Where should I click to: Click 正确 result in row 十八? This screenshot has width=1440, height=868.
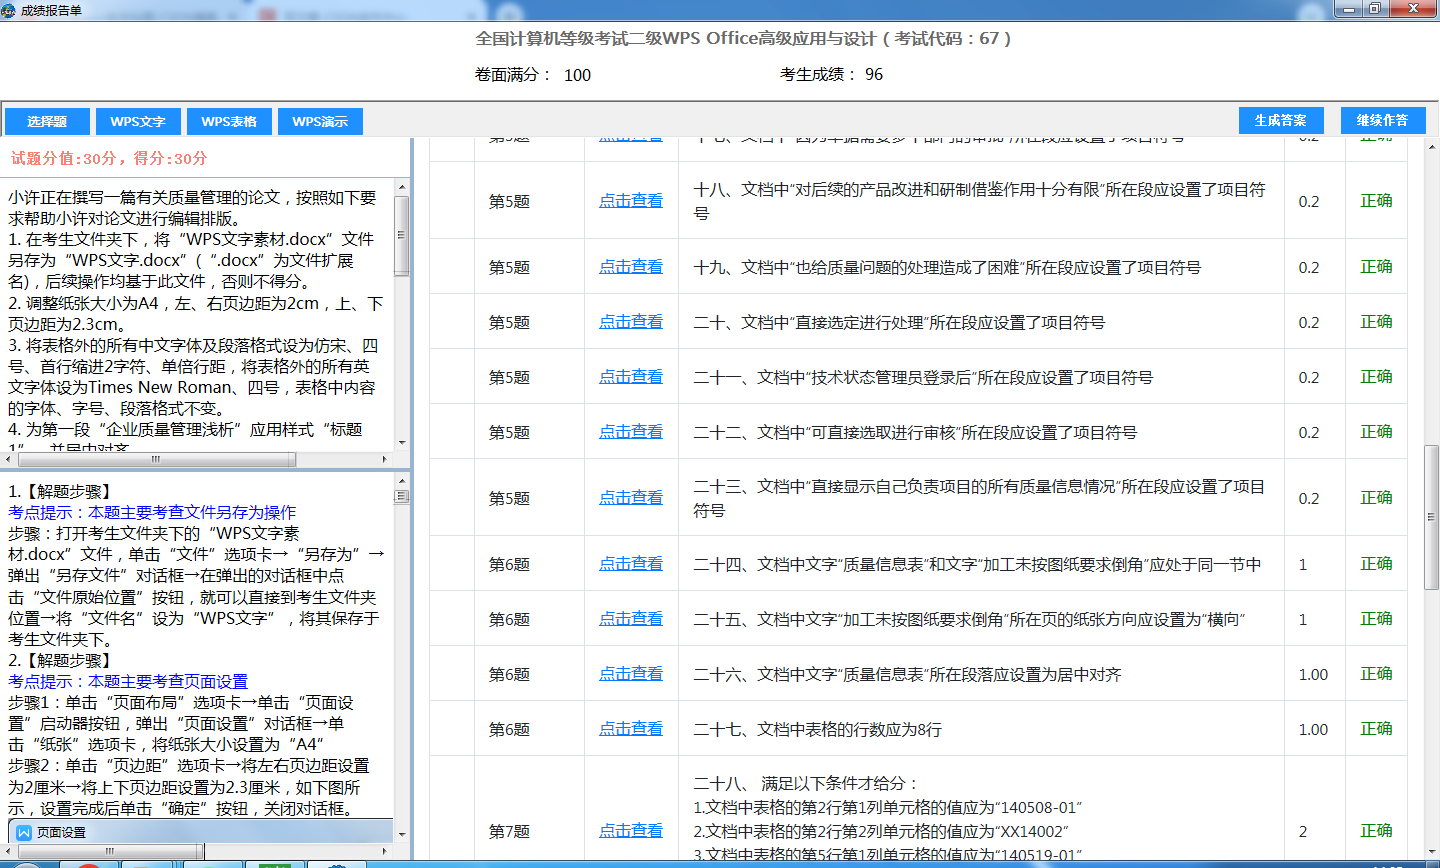pyautogui.click(x=1376, y=201)
